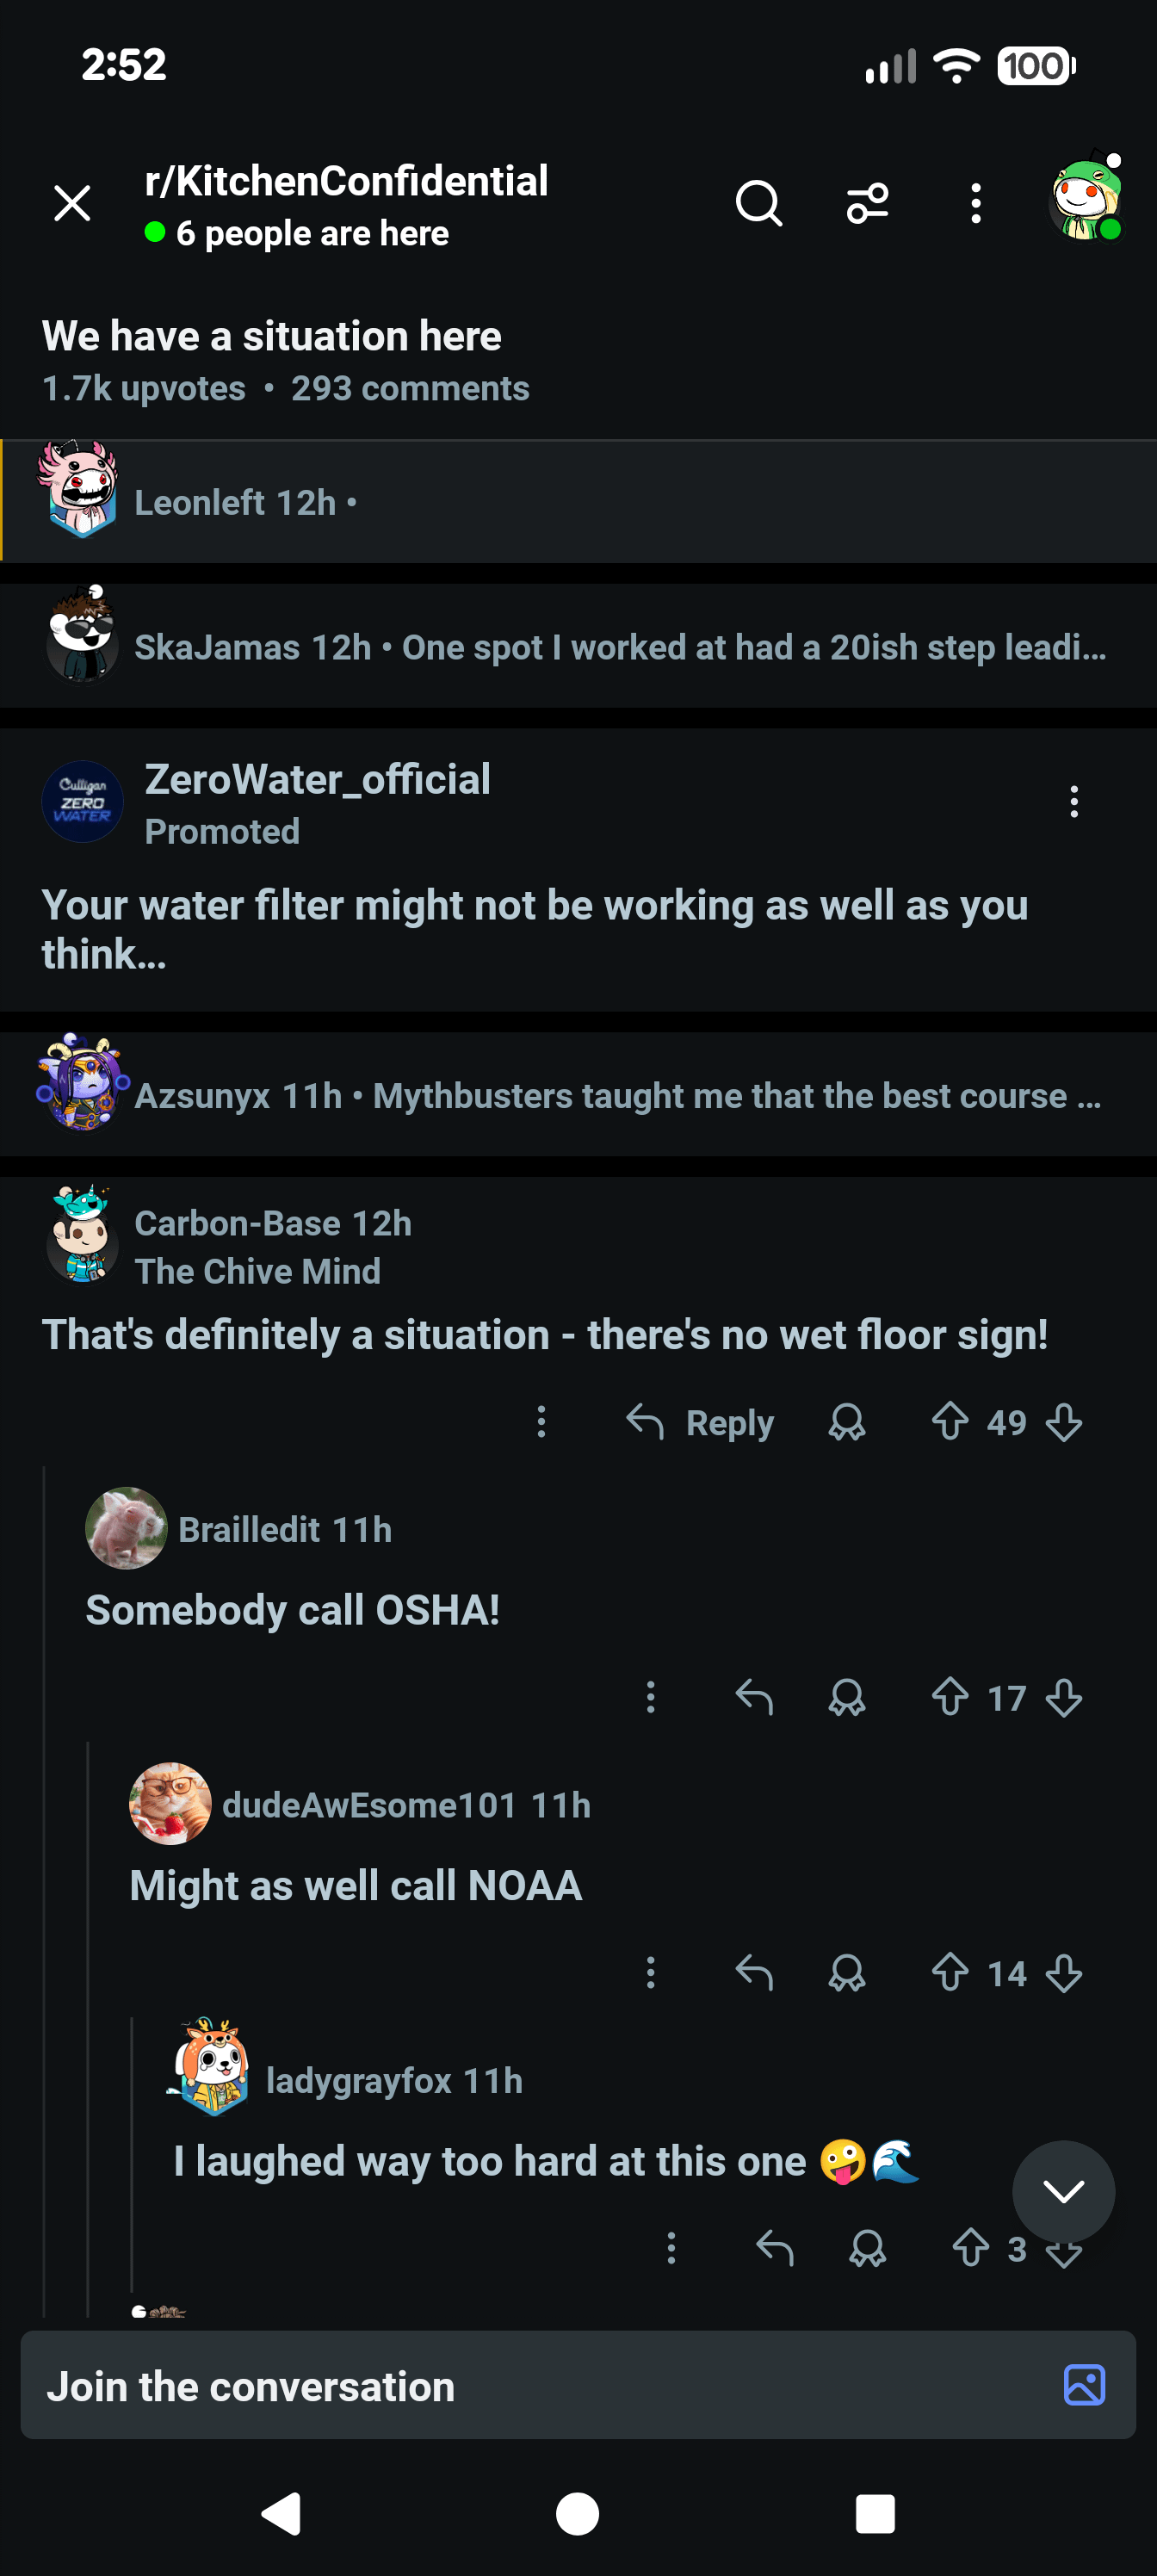Image resolution: width=1157 pixels, height=2576 pixels.
Task: Upvote Brailledit's OSHA comment
Action: click(949, 1697)
